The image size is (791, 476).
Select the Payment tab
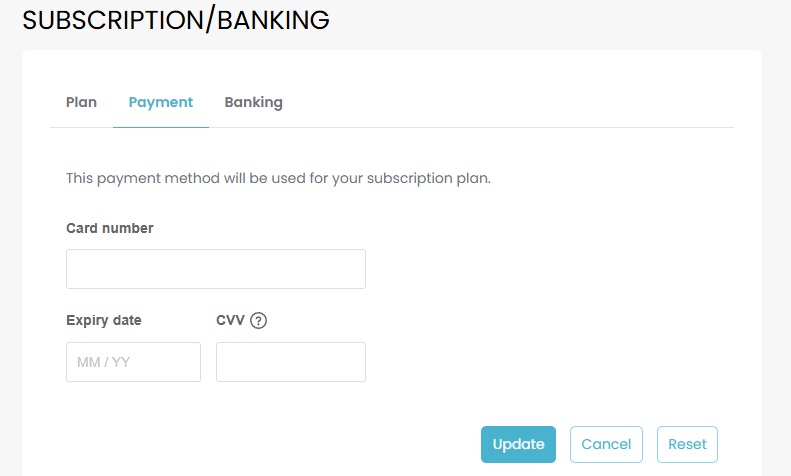161,102
